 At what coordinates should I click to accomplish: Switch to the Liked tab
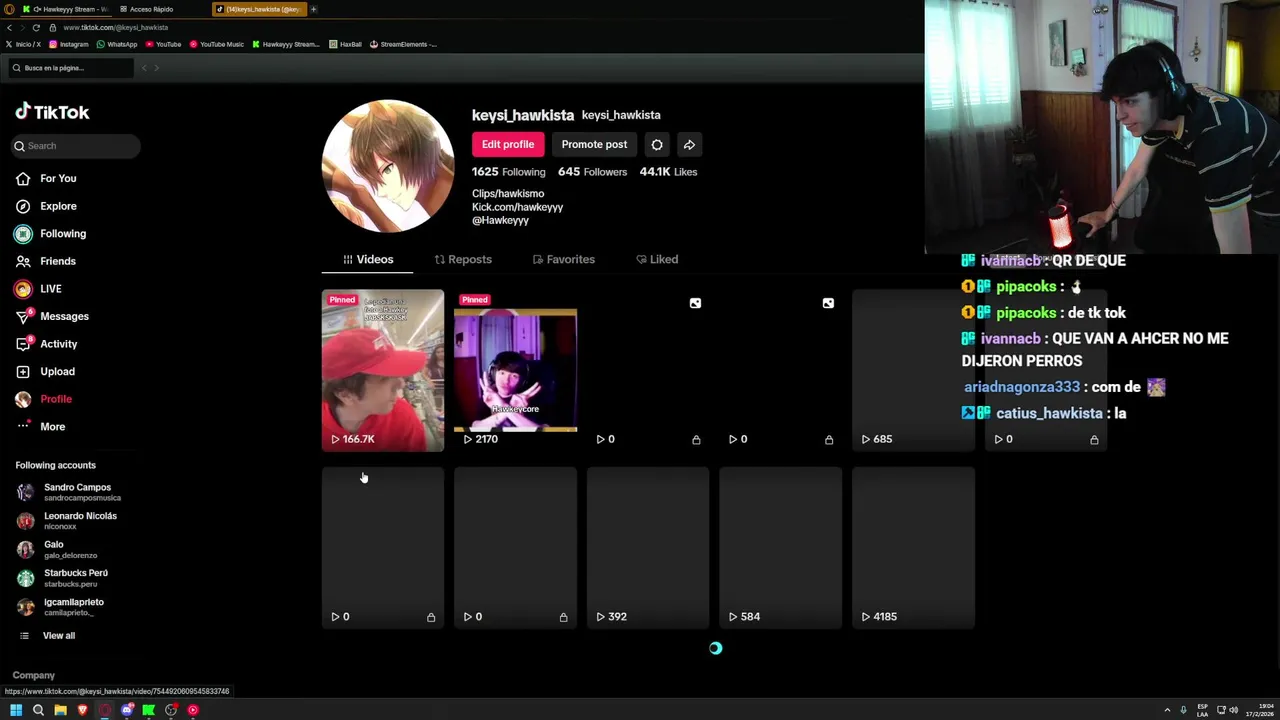657,259
